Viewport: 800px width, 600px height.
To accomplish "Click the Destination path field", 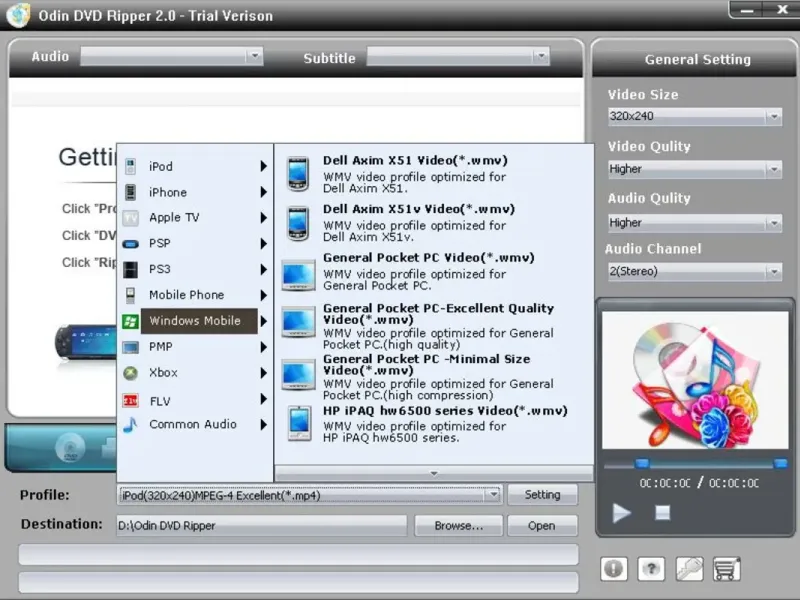I will pyautogui.click(x=262, y=526).
